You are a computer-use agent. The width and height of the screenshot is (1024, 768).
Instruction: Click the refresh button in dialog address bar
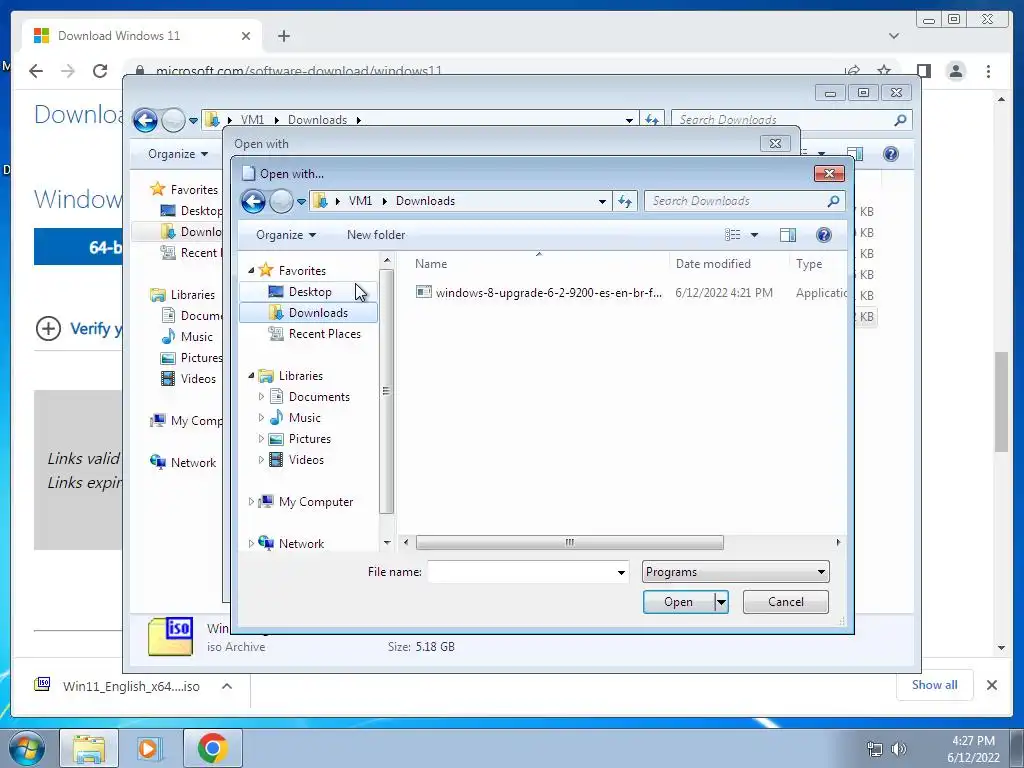[625, 202]
